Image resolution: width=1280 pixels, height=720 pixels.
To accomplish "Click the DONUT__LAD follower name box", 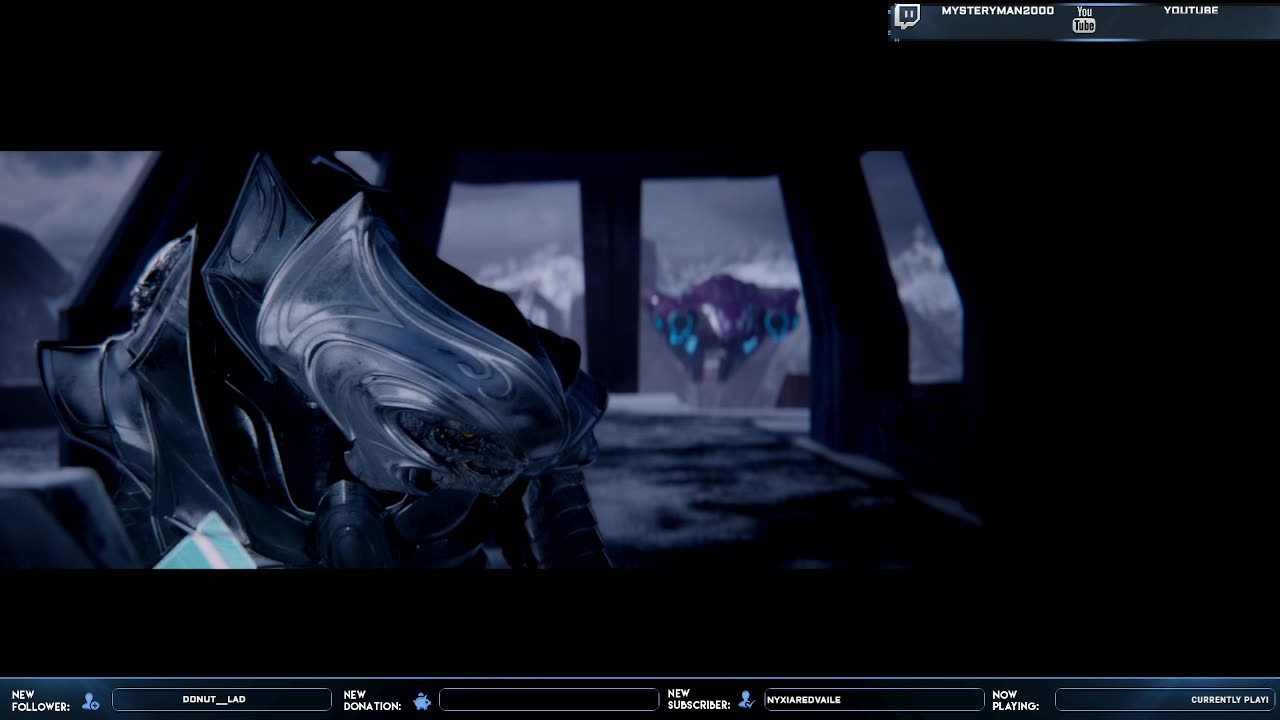I will tap(221, 700).
